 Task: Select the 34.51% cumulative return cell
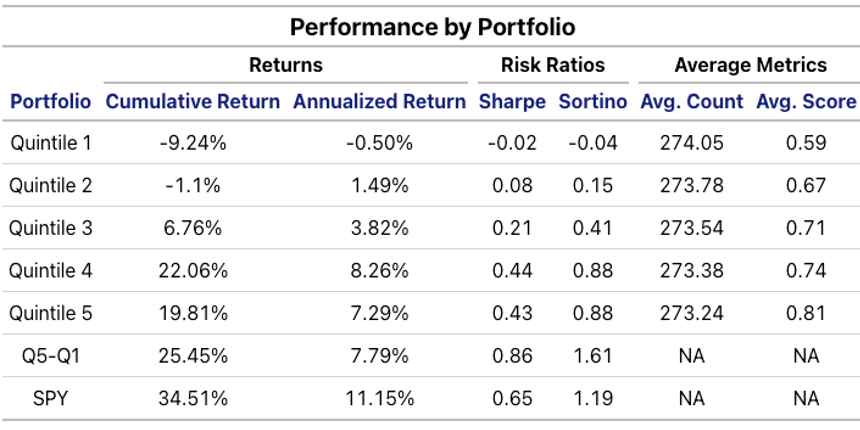193,399
